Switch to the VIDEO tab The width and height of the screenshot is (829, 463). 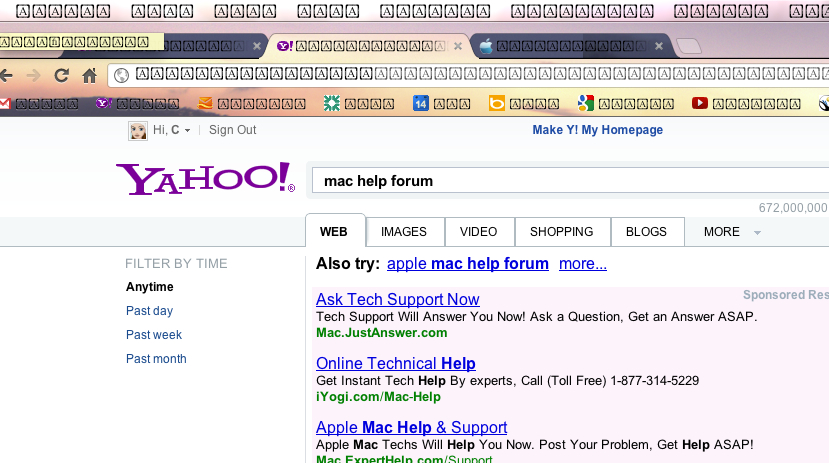(x=478, y=232)
